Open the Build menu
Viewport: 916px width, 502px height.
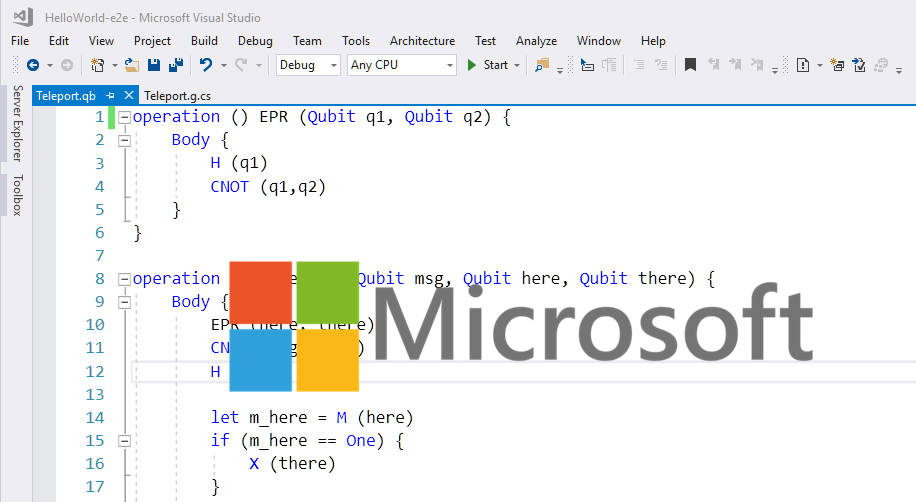tap(204, 41)
